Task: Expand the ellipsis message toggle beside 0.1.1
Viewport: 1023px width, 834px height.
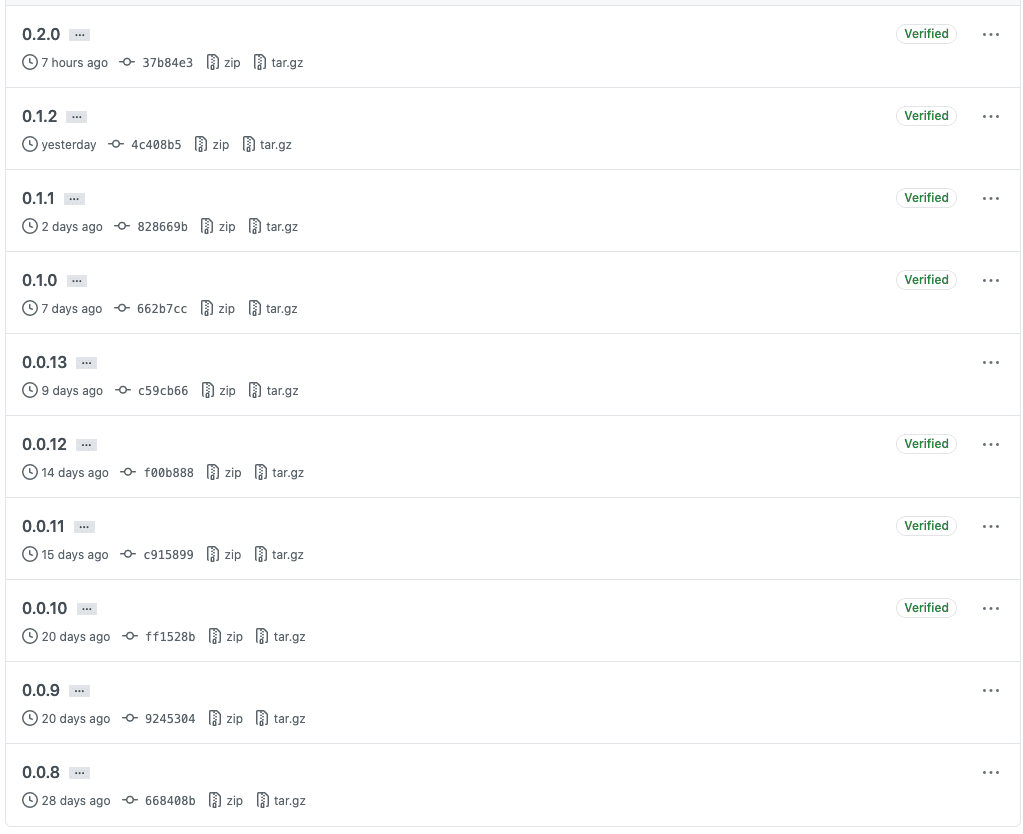Action: (74, 198)
